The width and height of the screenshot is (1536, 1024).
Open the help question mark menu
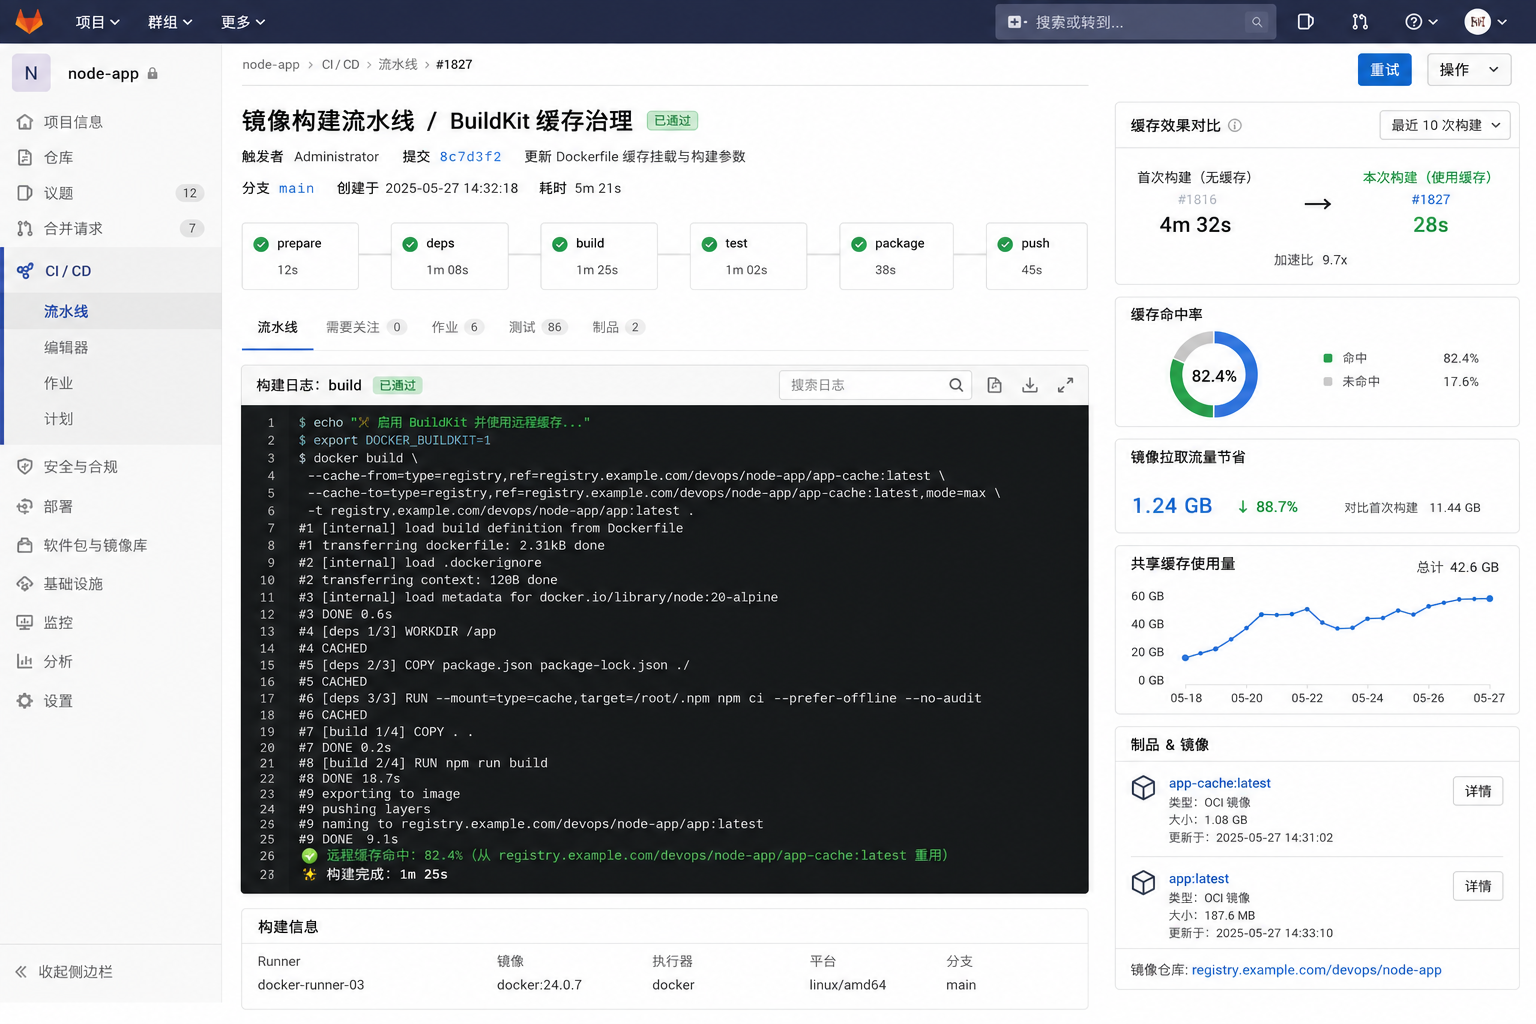1421,22
